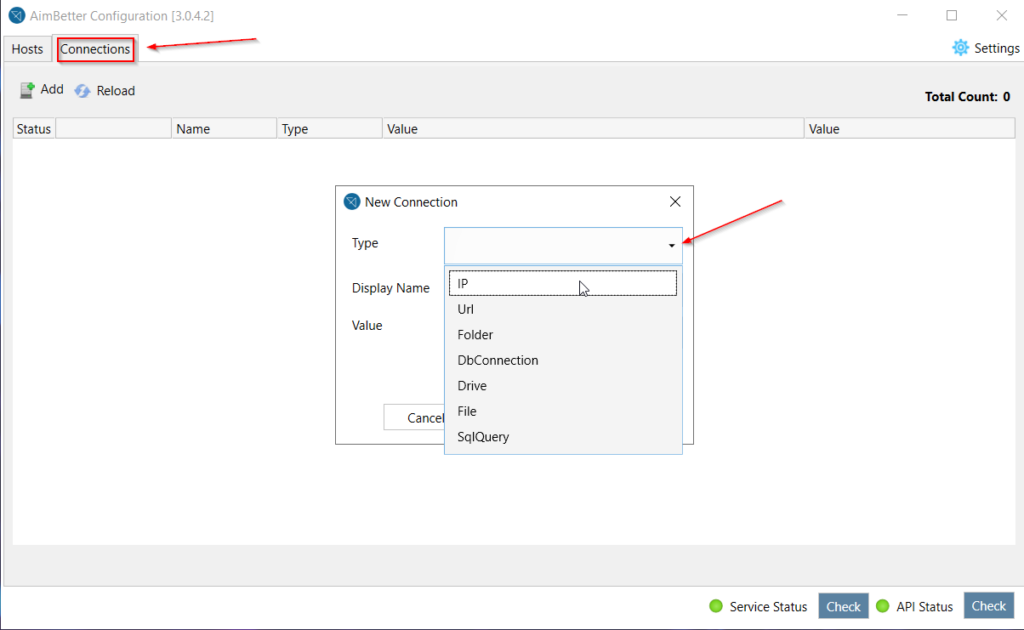Click the Add button label
The image size is (1024, 630).
(x=52, y=89)
